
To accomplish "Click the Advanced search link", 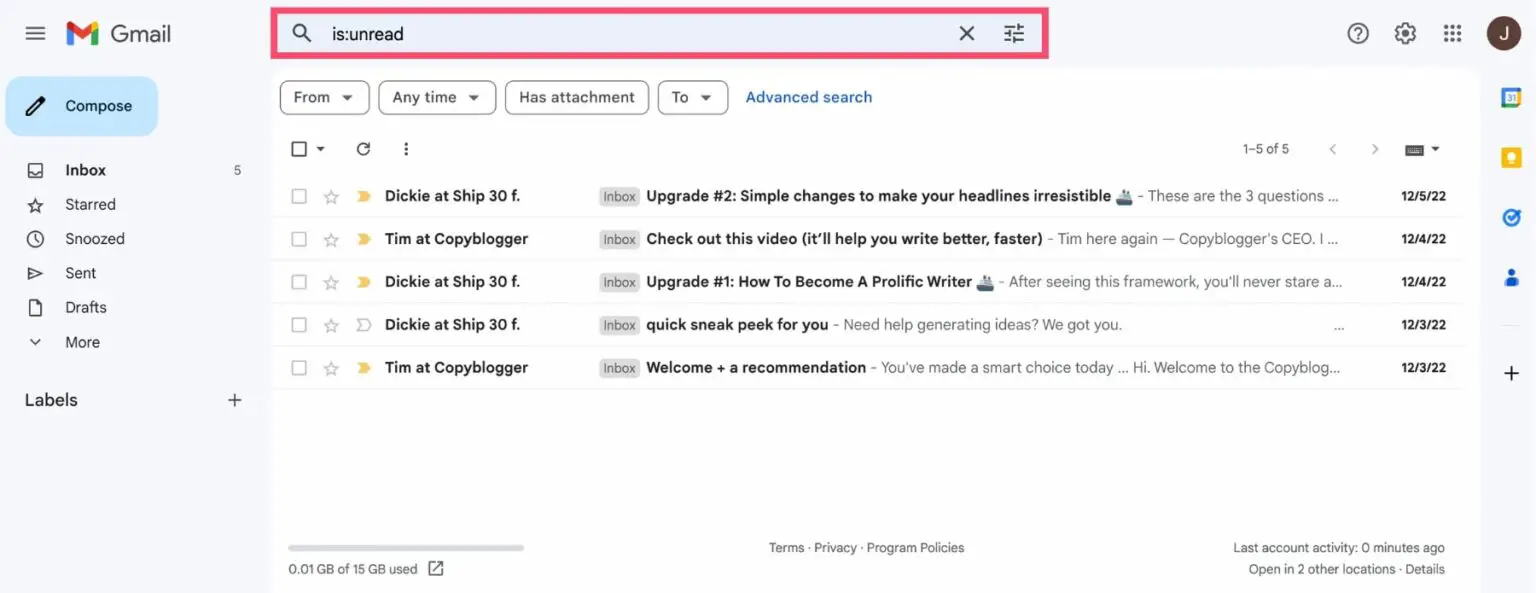I will click(808, 97).
